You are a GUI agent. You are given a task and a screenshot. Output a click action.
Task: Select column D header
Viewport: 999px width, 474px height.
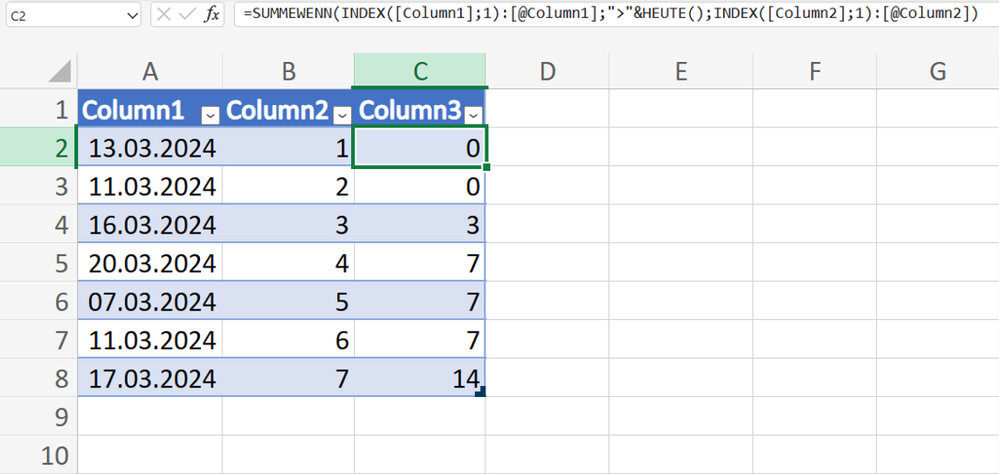[547, 71]
